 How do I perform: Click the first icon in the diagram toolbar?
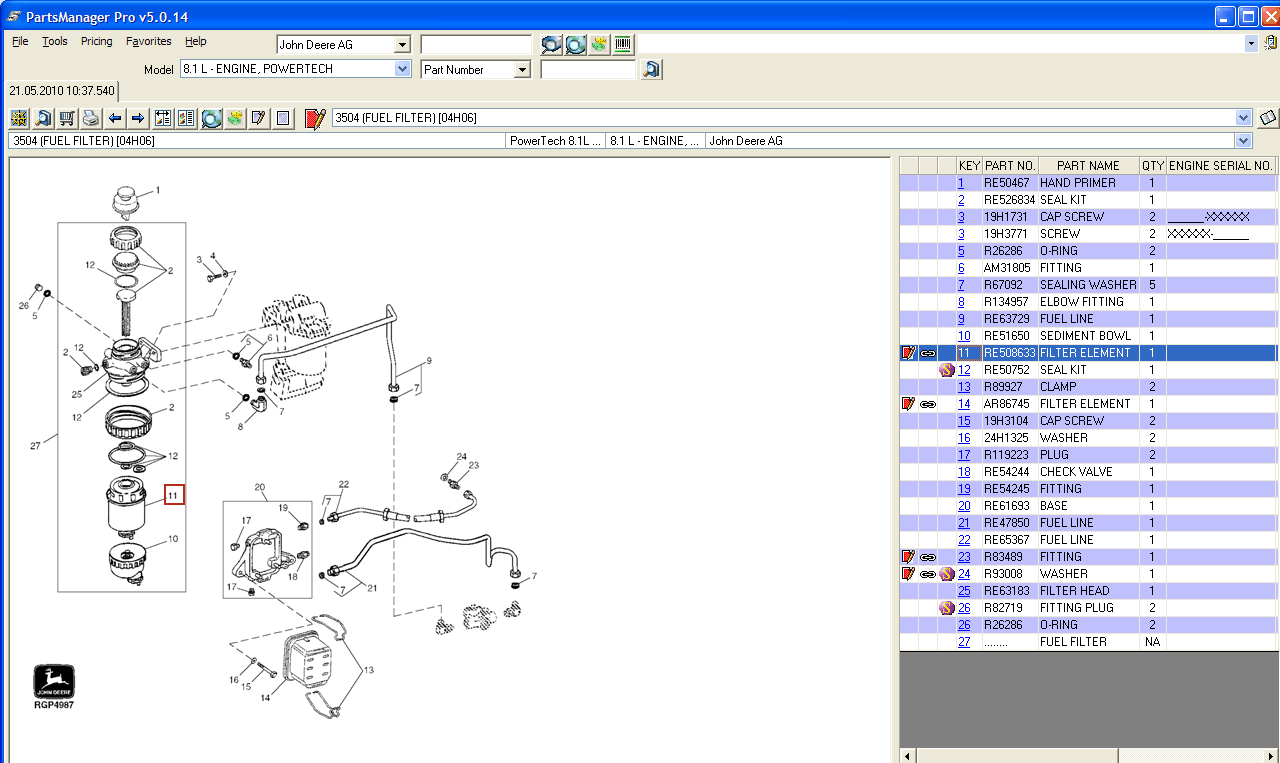pos(19,118)
